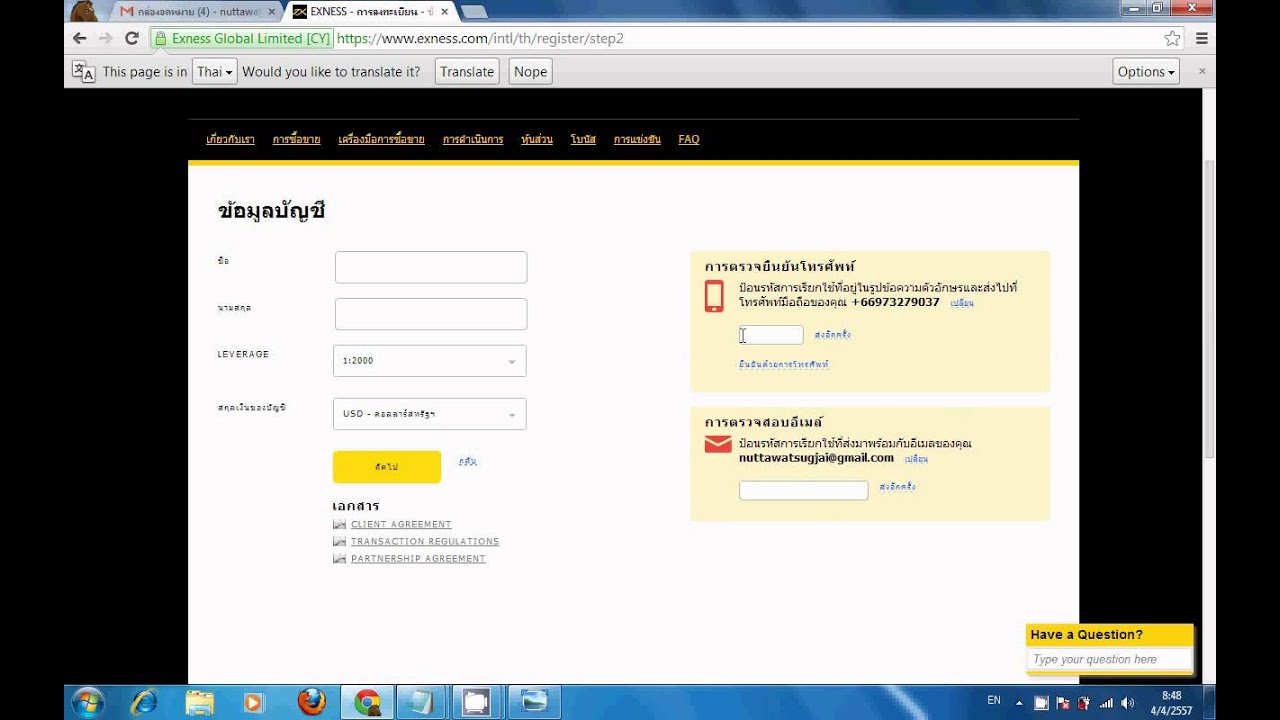
Task: Open the เครื่องมือการซื้อขาย menu item
Action: click(381, 140)
